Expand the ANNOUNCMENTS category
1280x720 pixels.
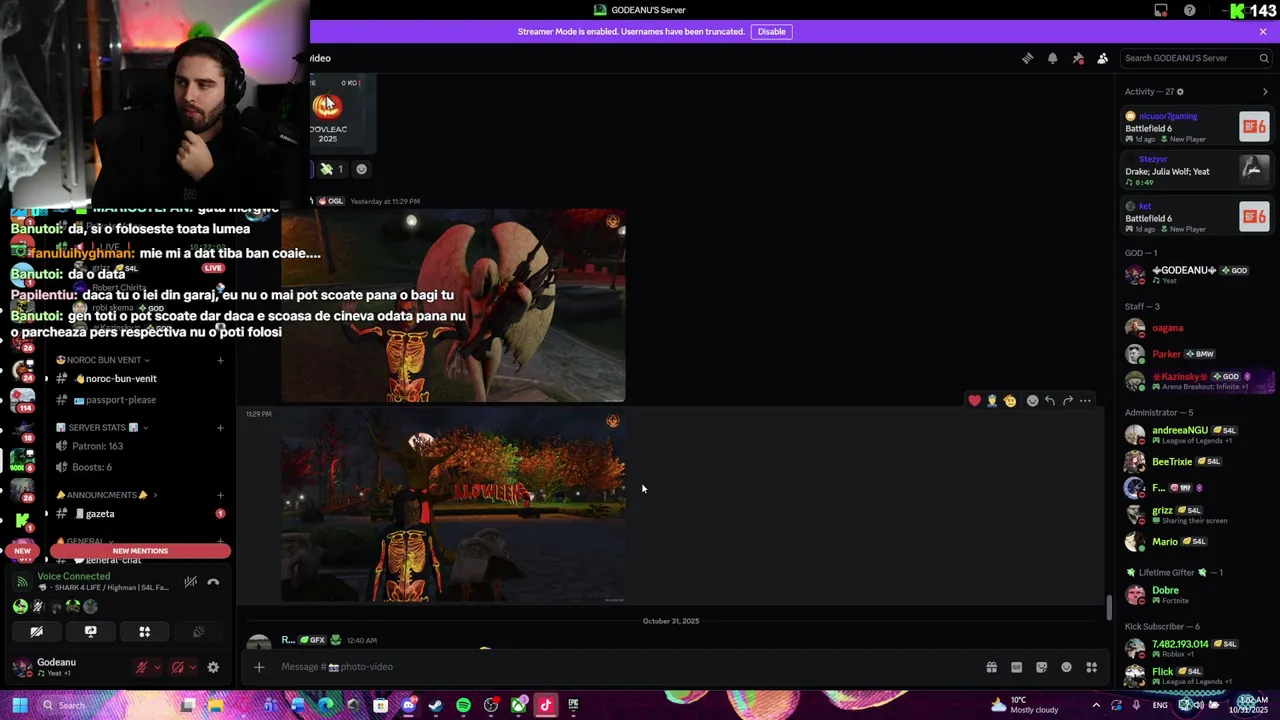pos(106,495)
